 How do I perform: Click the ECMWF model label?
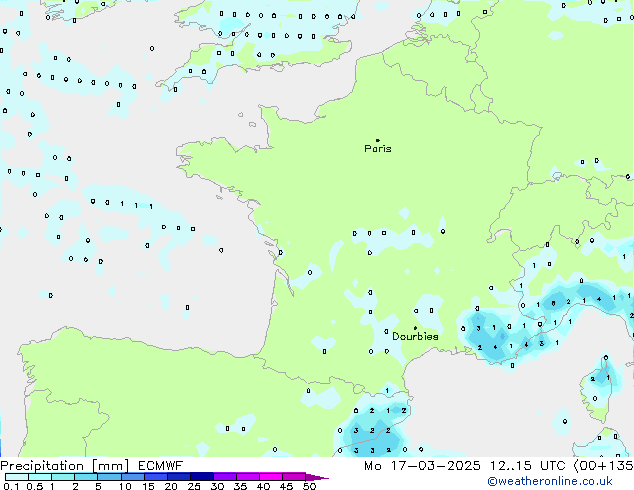pos(161,466)
